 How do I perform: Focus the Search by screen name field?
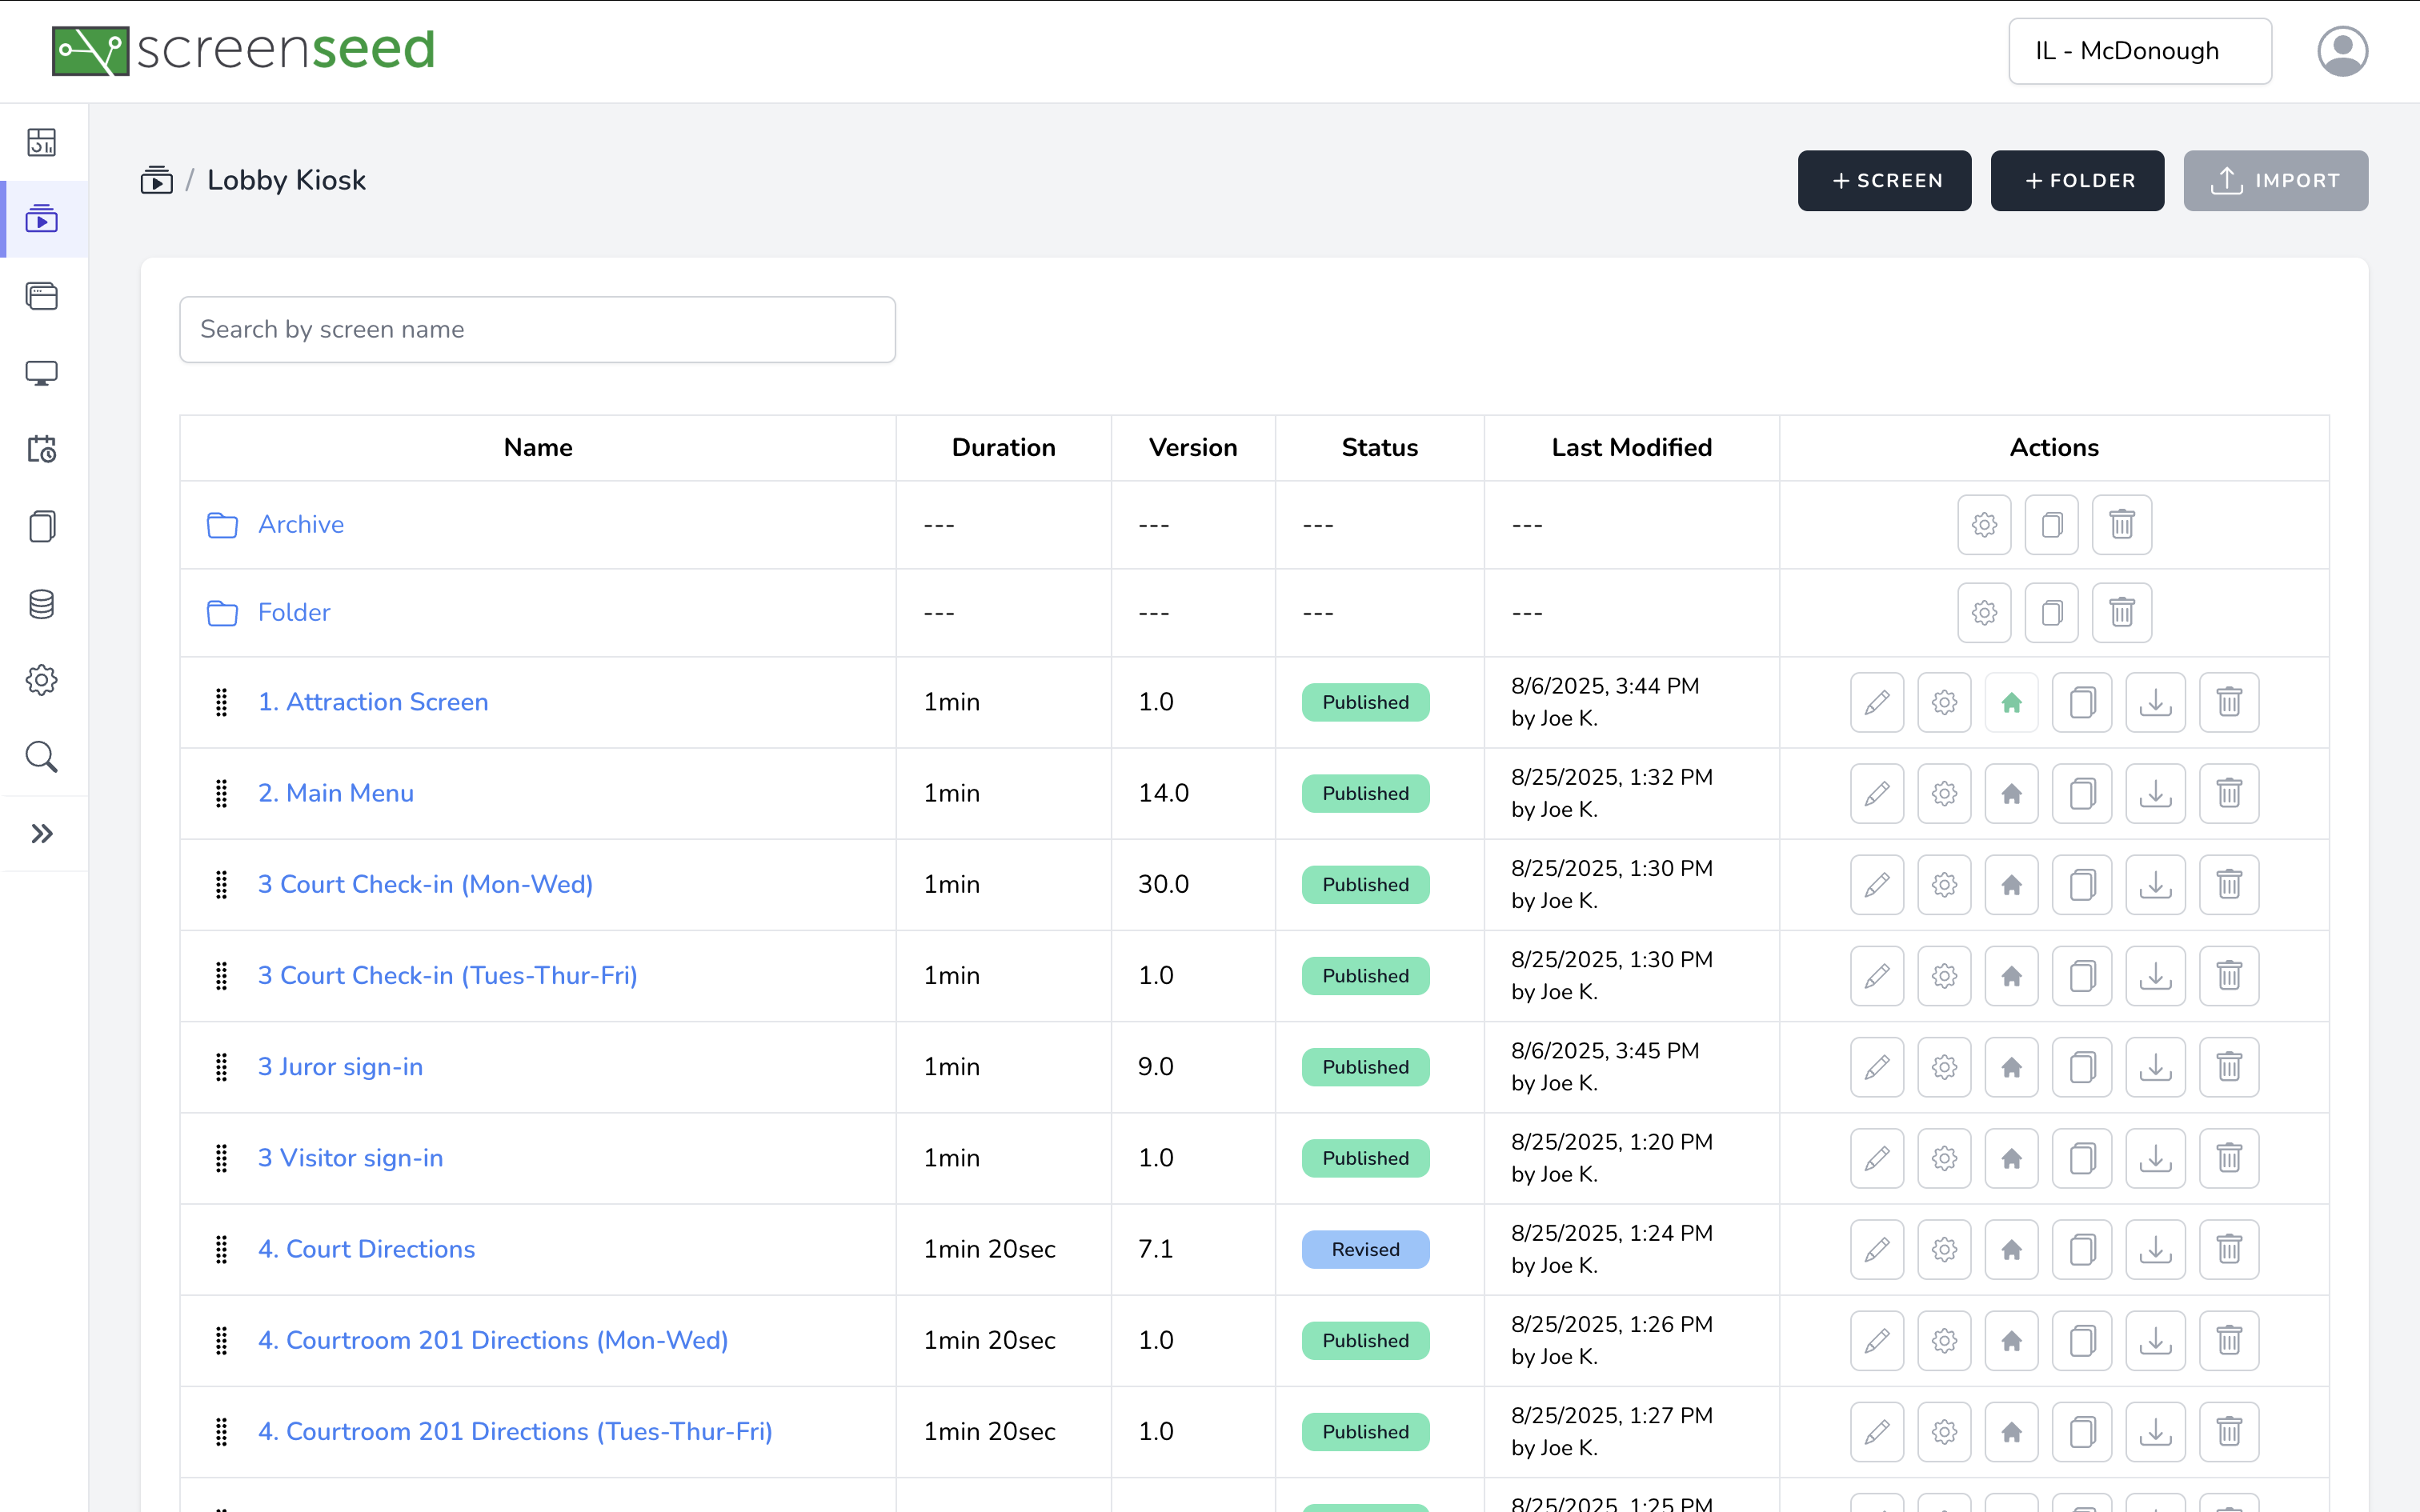pyautogui.click(x=537, y=329)
